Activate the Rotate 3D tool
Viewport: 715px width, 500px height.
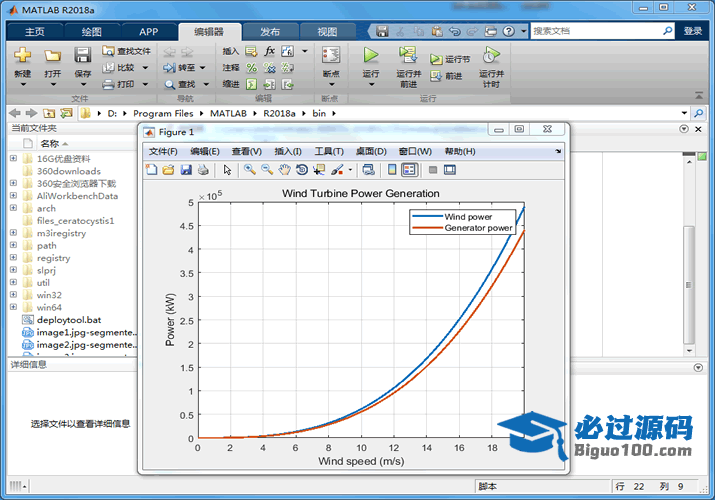(301, 170)
